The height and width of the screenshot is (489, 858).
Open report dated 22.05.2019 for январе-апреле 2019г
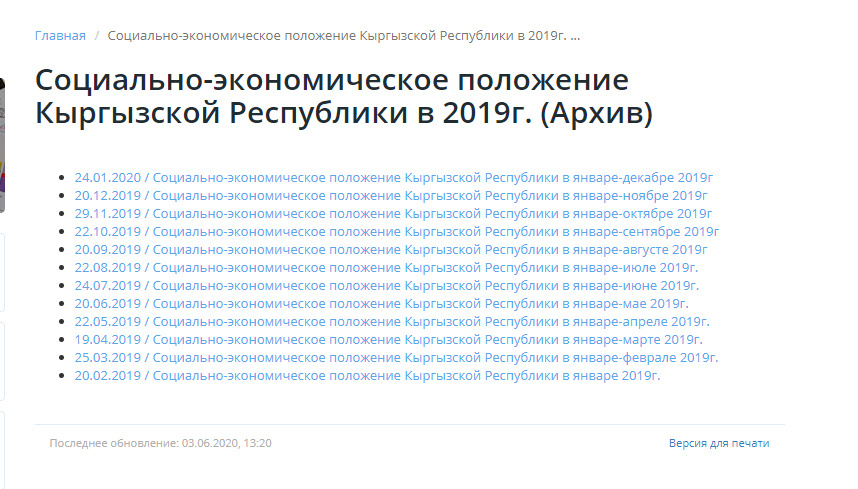coord(392,322)
